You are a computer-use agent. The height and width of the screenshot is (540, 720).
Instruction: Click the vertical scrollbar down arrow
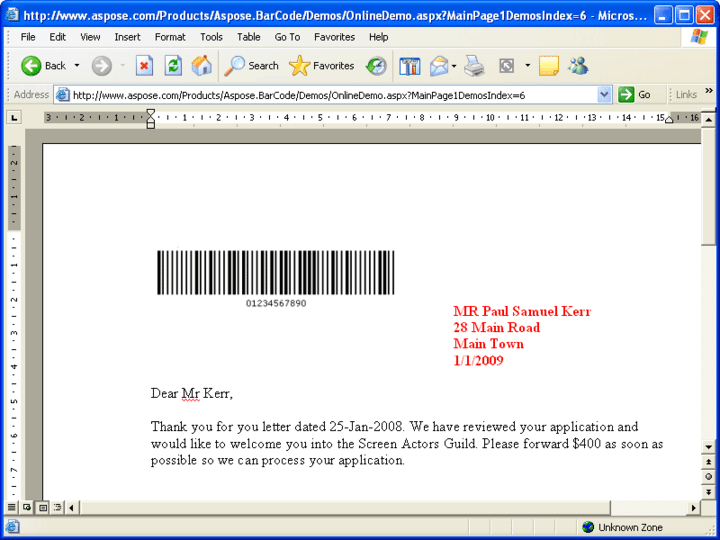[709, 447]
